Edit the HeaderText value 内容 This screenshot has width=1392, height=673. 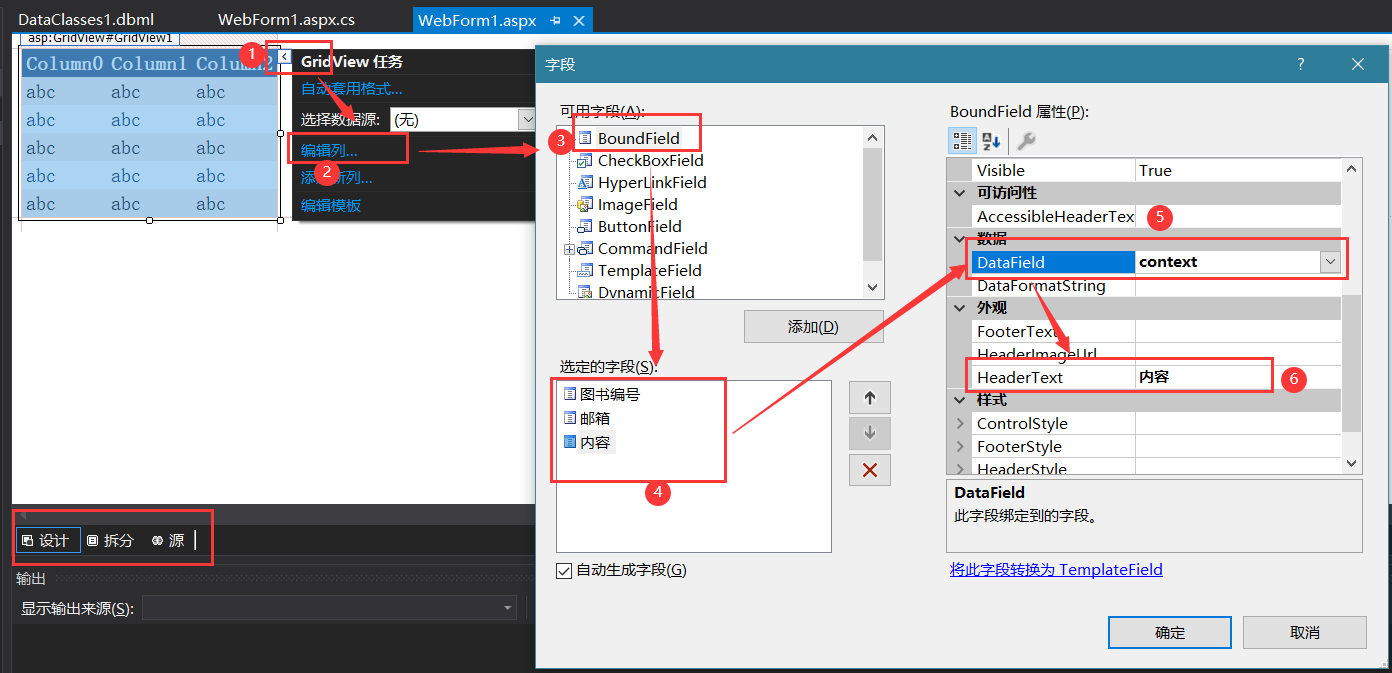(1238, 377)
